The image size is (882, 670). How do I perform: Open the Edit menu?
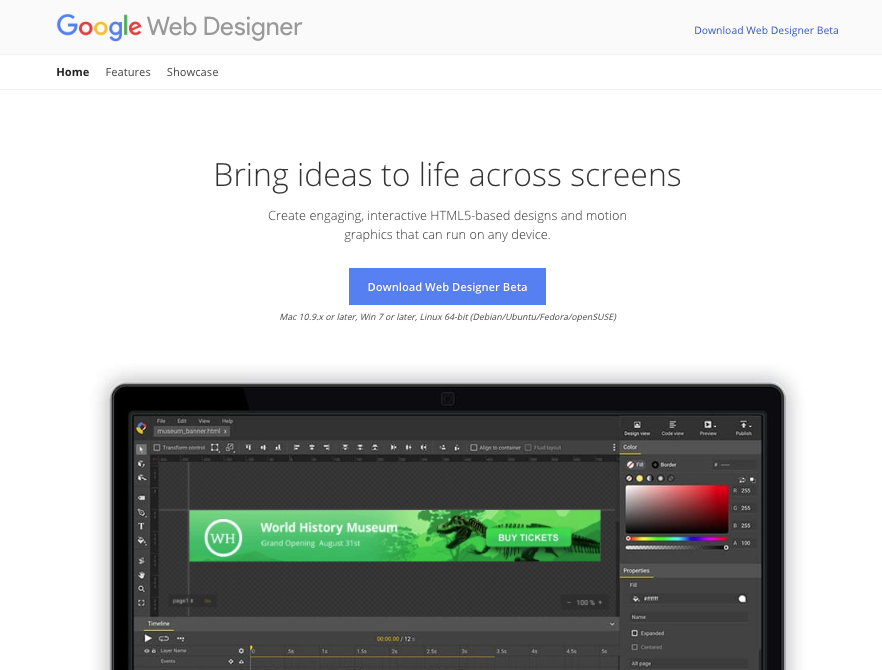[x=182, y=421]
